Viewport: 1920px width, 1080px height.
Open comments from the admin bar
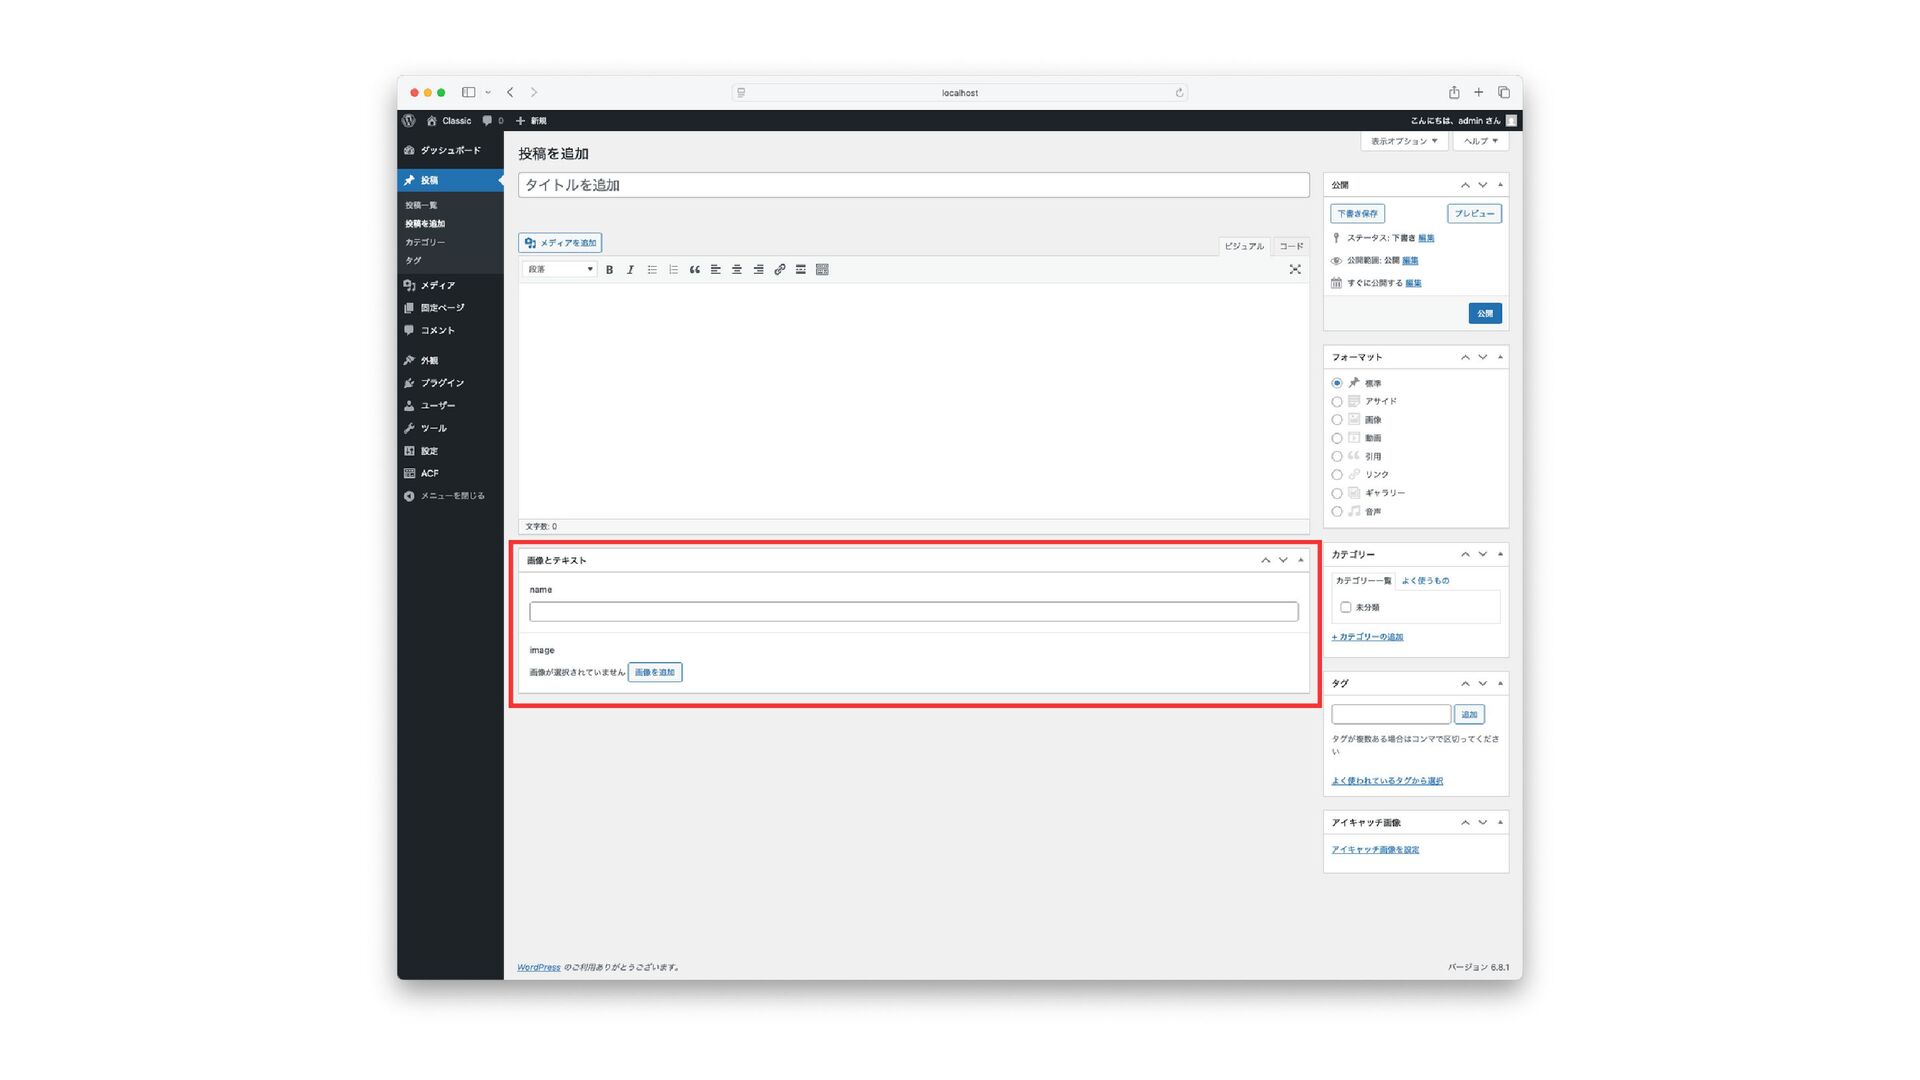[492, 121]
